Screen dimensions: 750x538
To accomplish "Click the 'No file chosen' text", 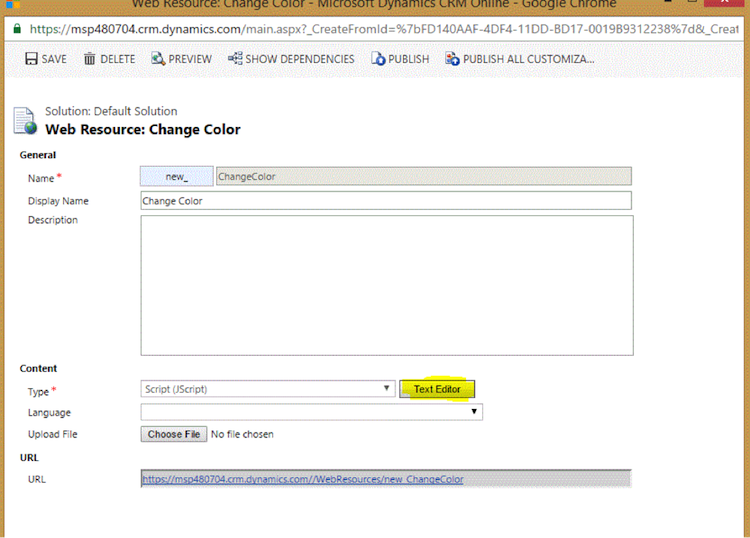I will click(x=243, y=434).
